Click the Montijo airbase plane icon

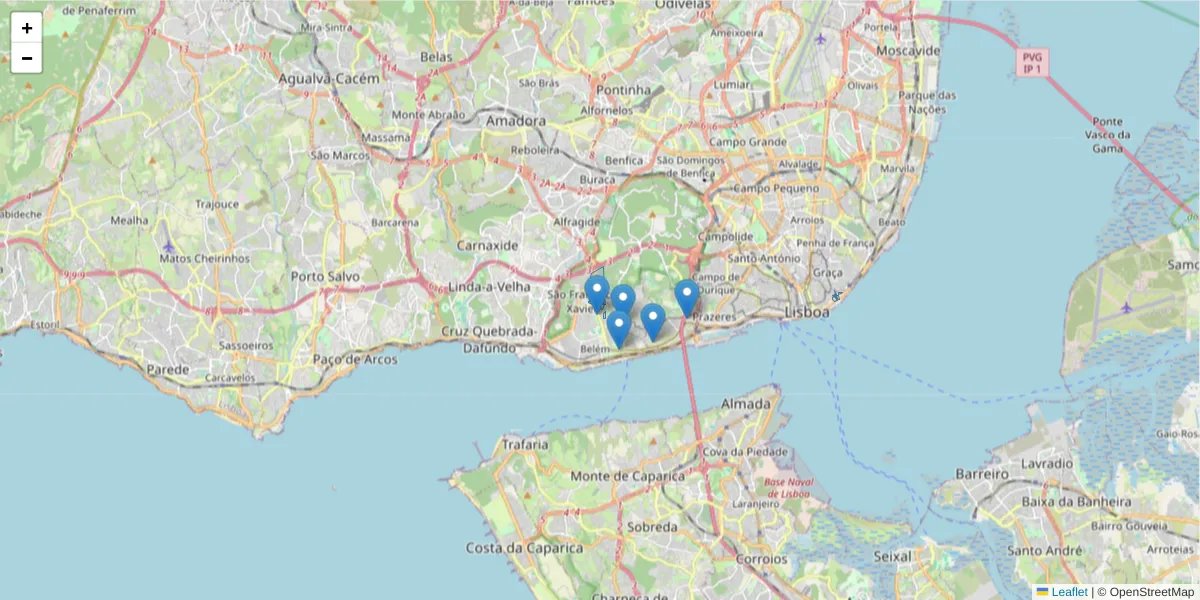tap(1128, 307)
